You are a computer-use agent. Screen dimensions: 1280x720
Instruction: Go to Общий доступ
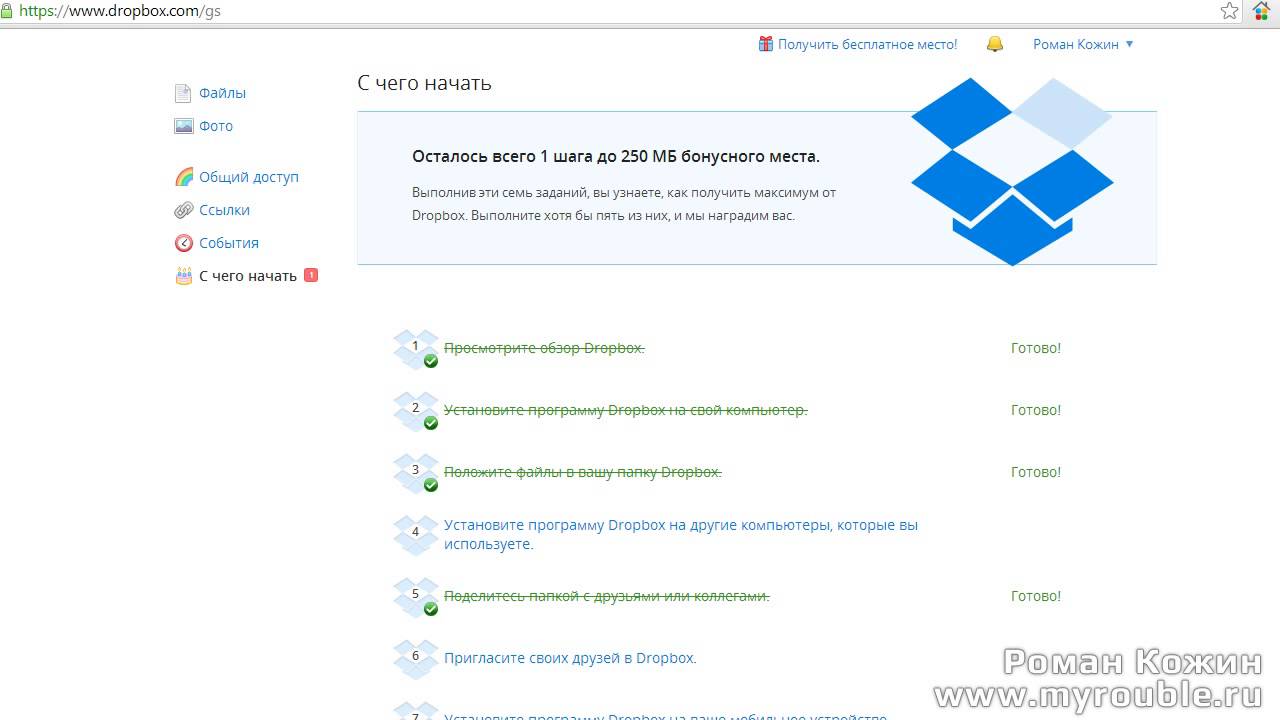click(x=249, y=177)
